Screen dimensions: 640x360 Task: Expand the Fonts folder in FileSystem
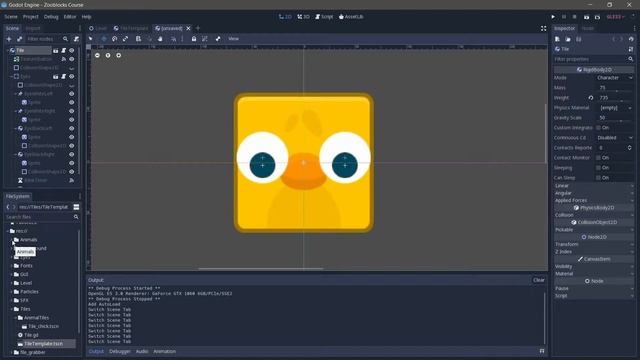pyautogui.click(x=11, y=266)
